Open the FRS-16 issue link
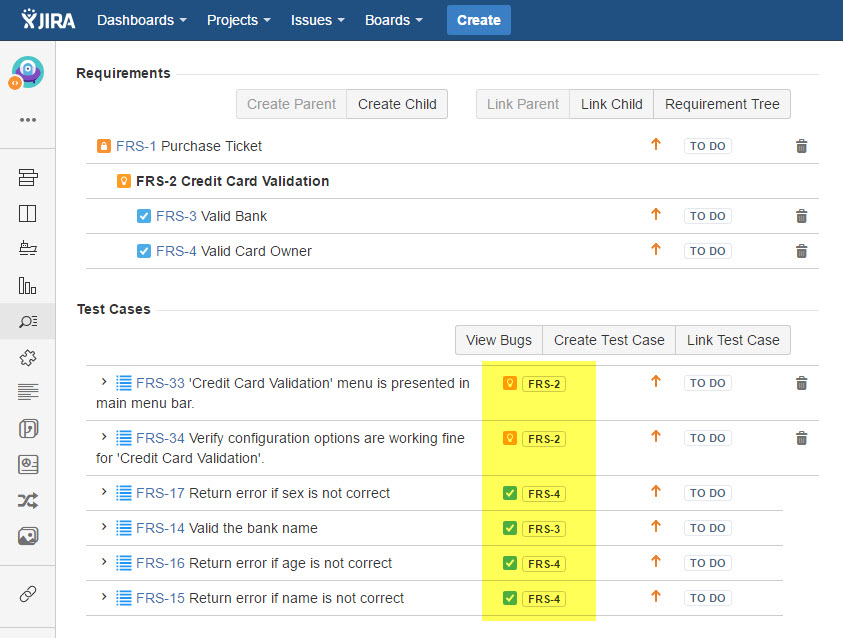This screenshot has height=638, width=843. 160,563
